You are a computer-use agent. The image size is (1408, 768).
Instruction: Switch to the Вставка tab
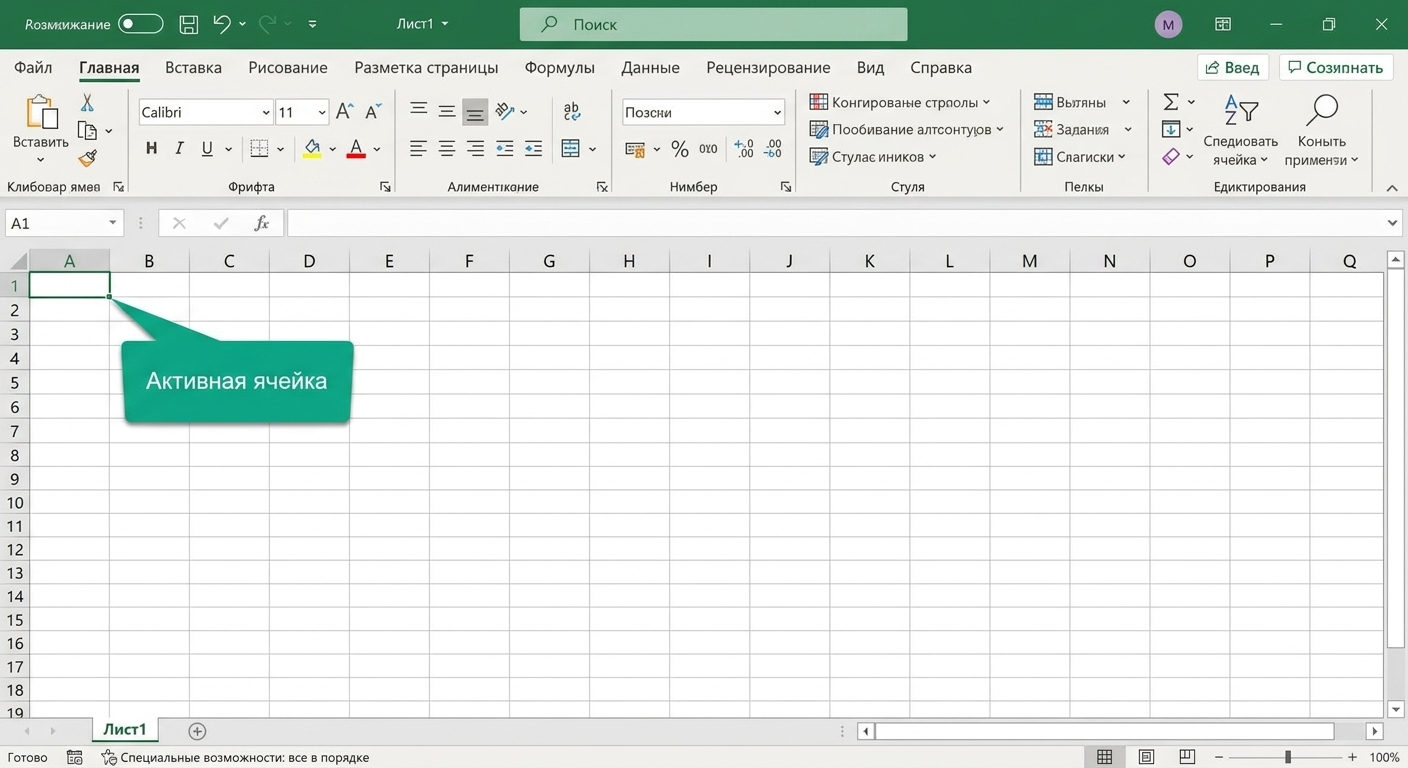pos(193,67)
